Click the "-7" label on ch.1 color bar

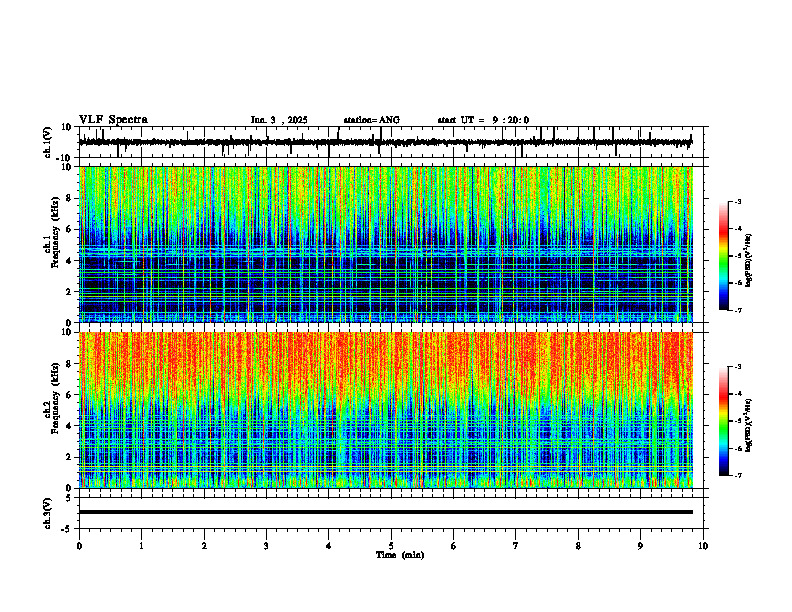tap(738, 310)
